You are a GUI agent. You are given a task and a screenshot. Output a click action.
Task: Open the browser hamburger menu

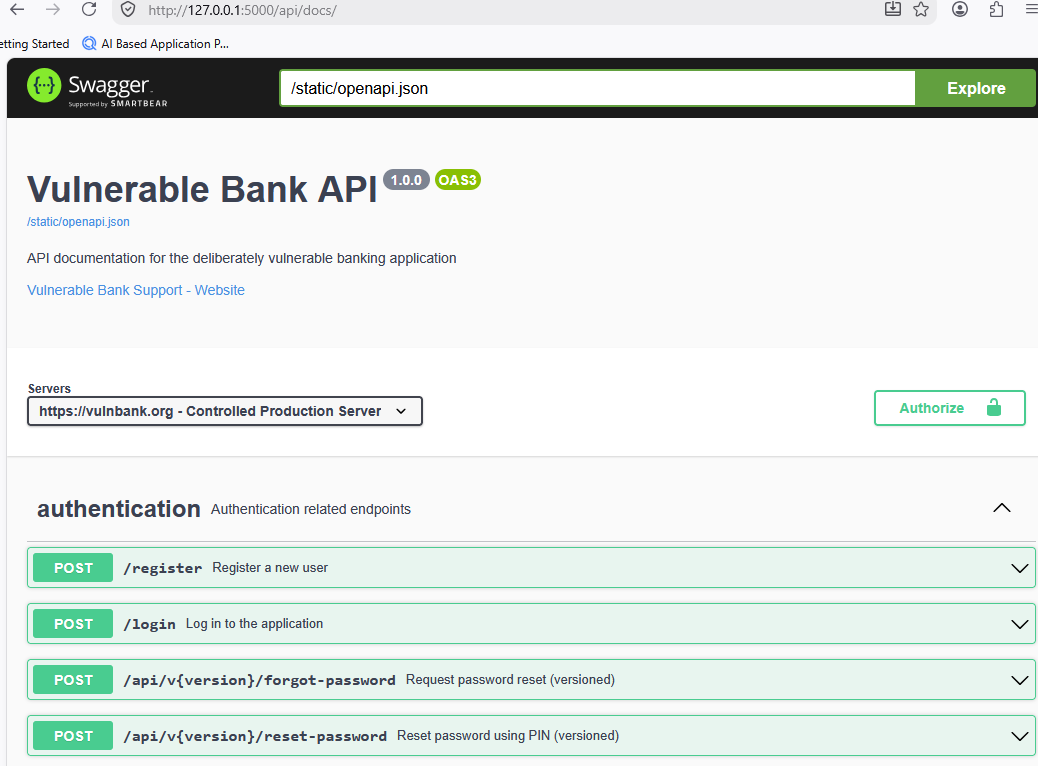[1031, 9]
